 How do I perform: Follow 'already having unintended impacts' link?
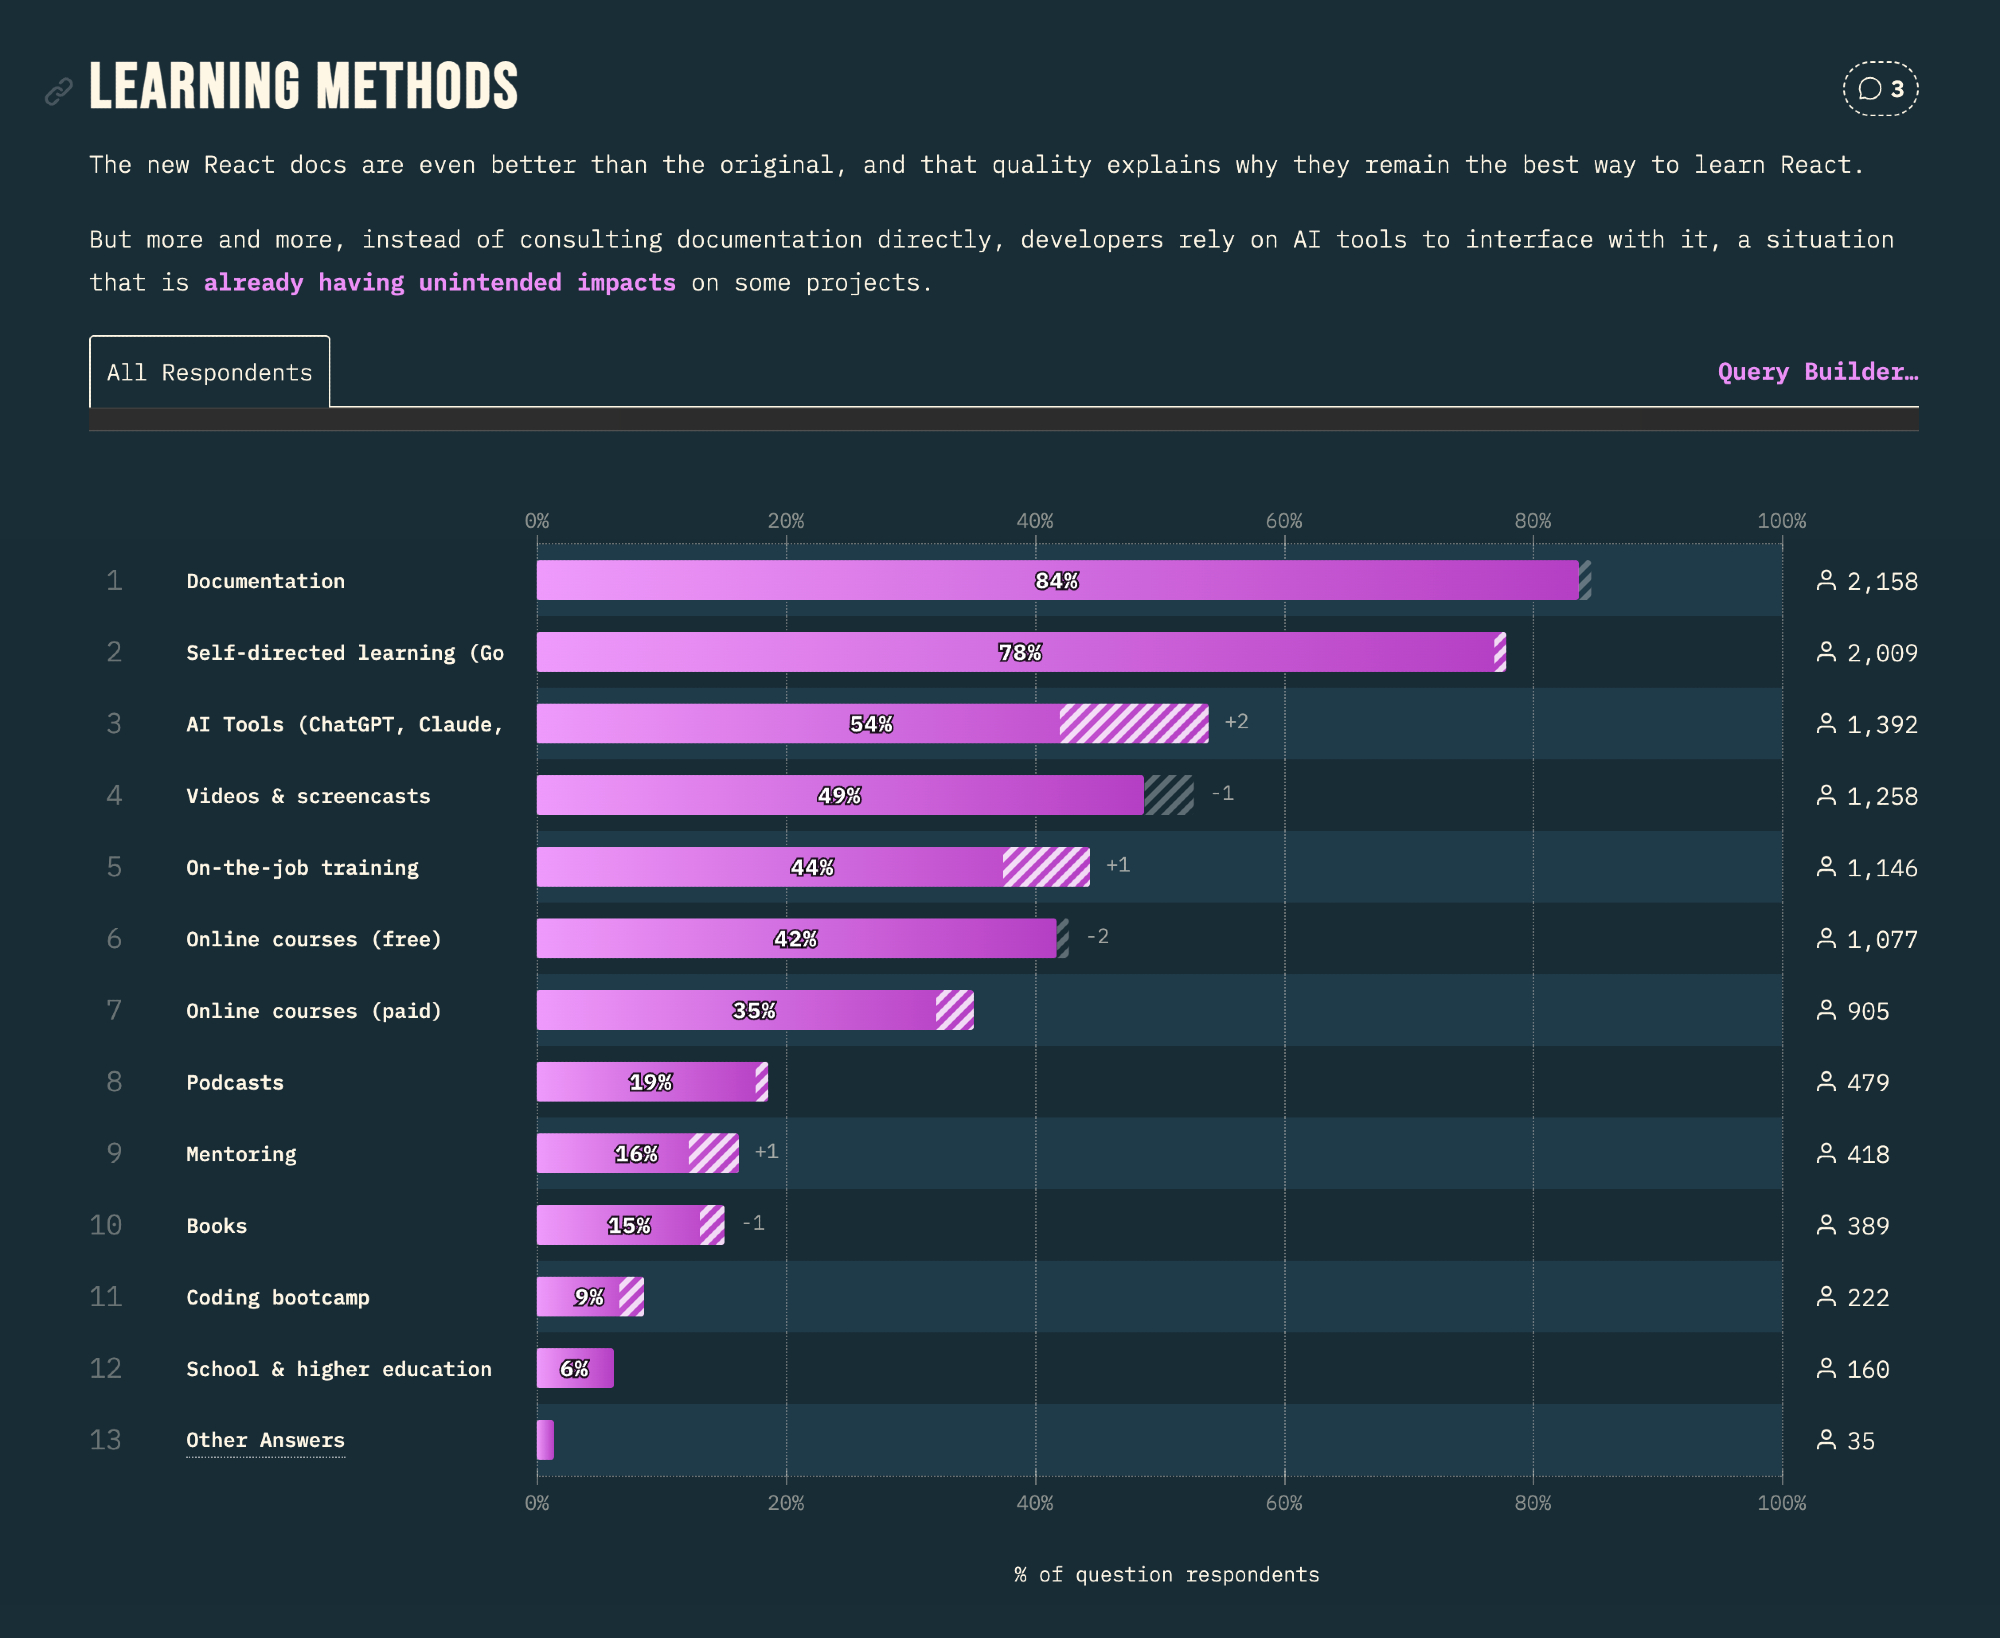(x=439, y=283)
